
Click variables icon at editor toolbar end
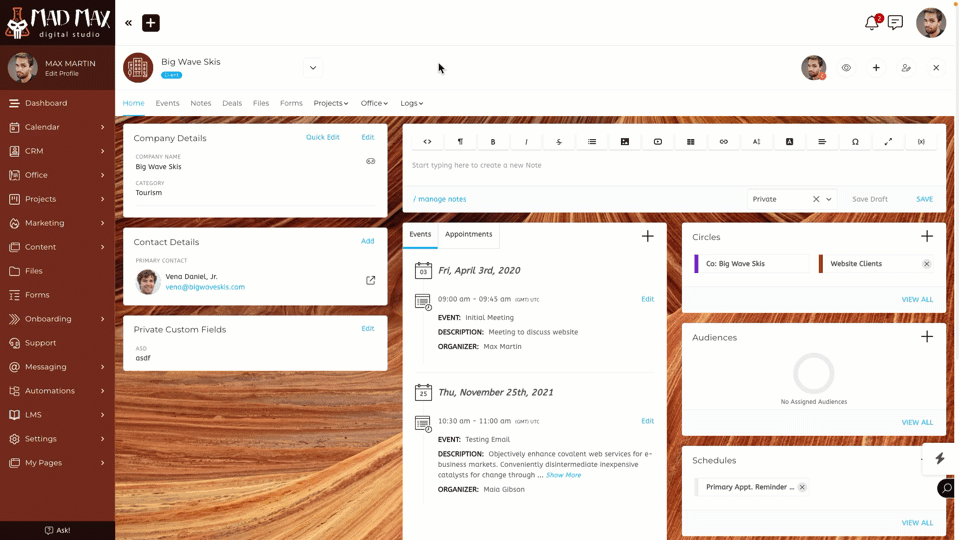point(921,141)
